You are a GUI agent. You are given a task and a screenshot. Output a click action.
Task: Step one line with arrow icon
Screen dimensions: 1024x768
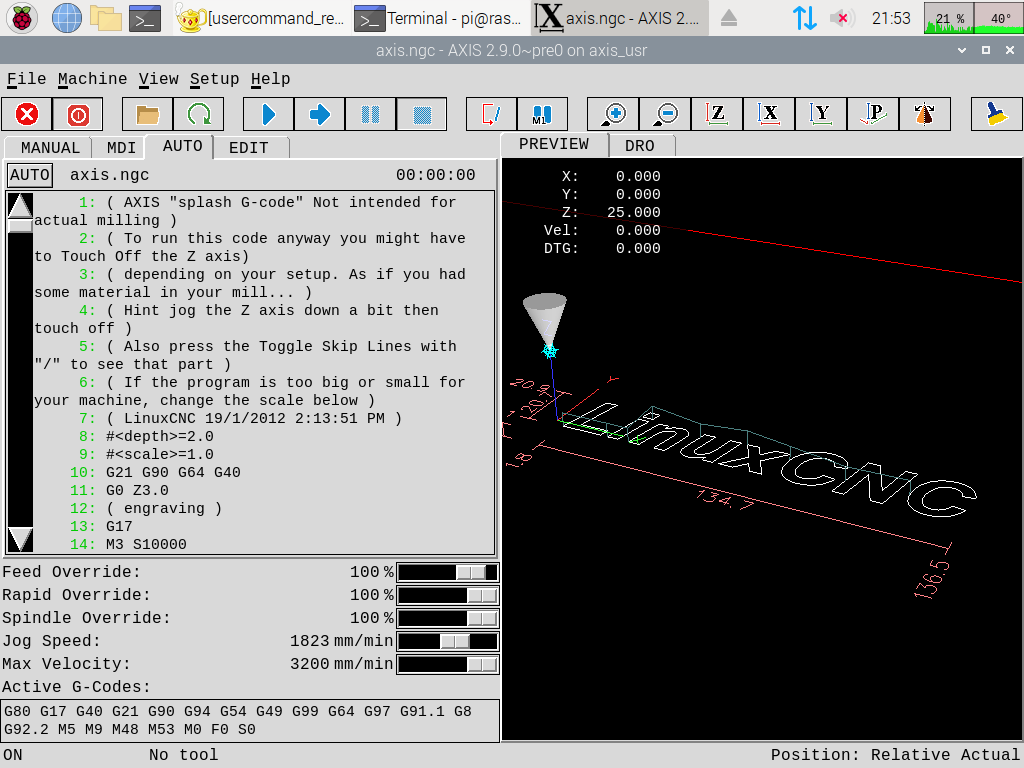click(319, 114)
